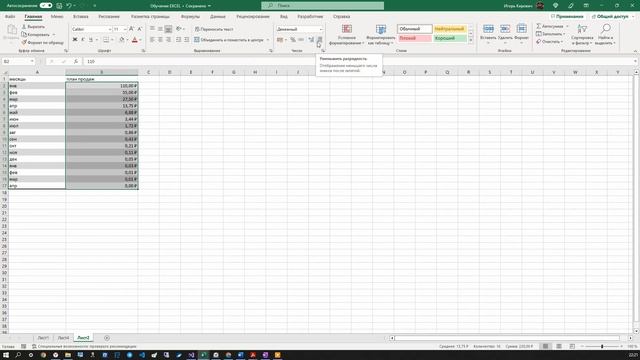Add a new sheet with plus button
Screen dimensions: 640x360
click(x=107, y=338)
